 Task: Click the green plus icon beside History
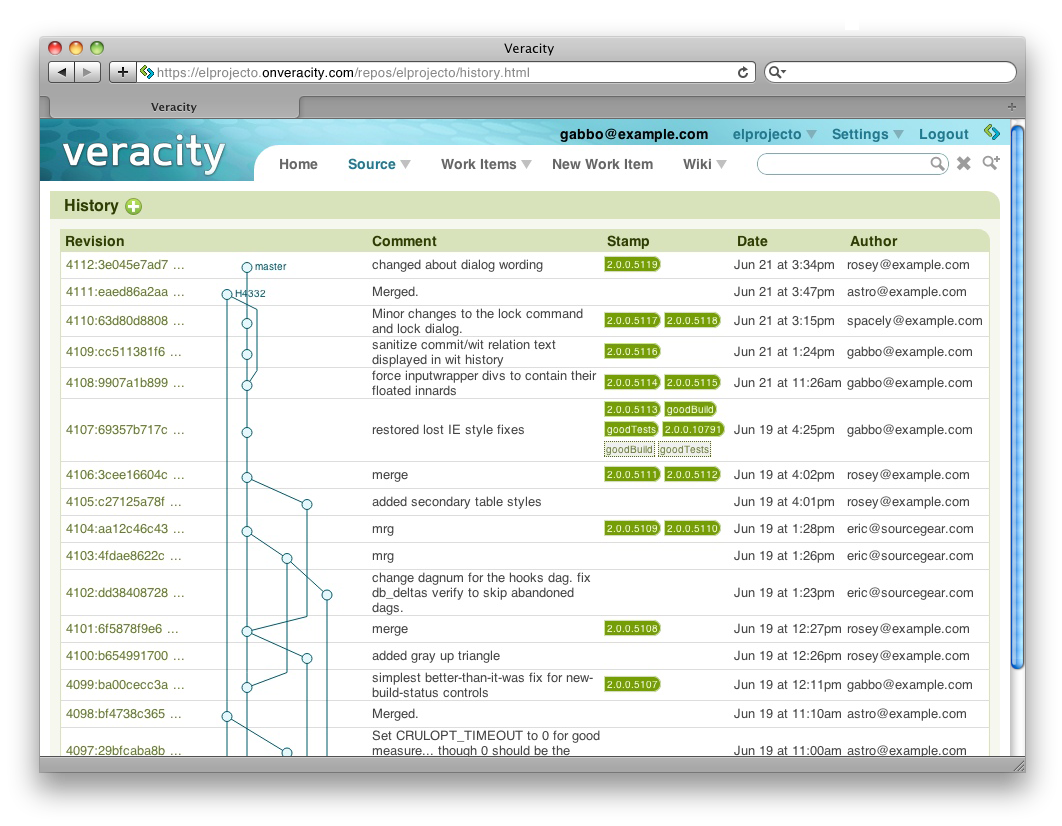[x=134, y=206]
